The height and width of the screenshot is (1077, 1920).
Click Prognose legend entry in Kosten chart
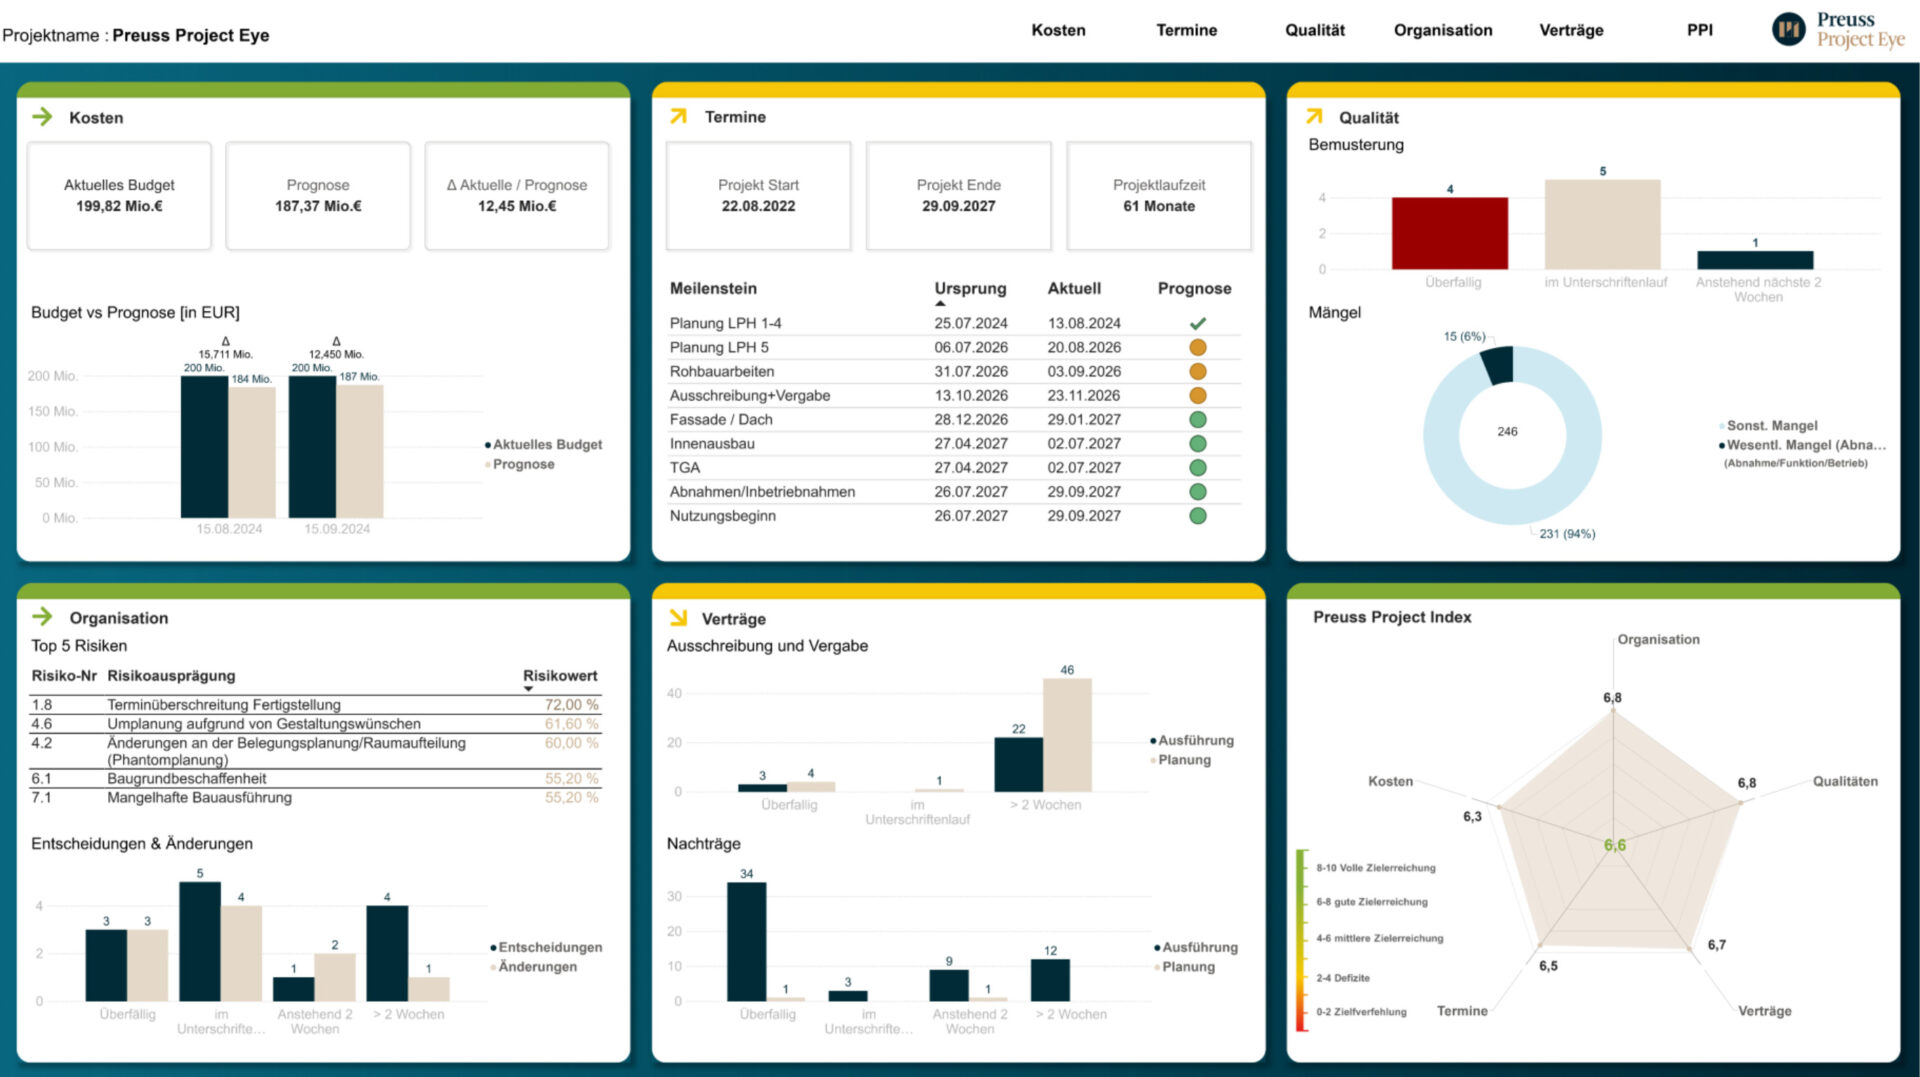519,464
